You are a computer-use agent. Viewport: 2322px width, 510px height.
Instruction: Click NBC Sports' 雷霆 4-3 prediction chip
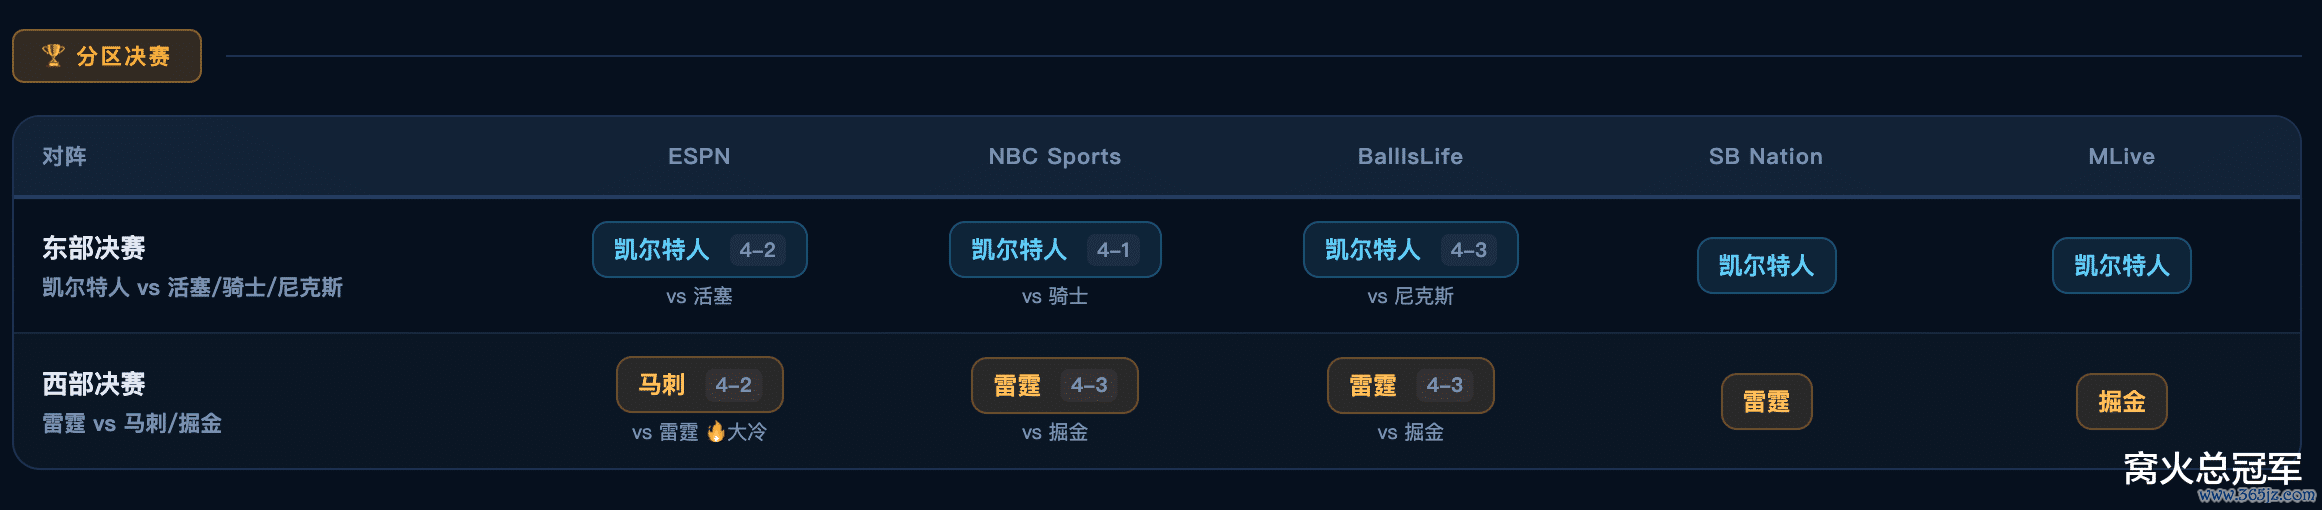pos(1054,386)
